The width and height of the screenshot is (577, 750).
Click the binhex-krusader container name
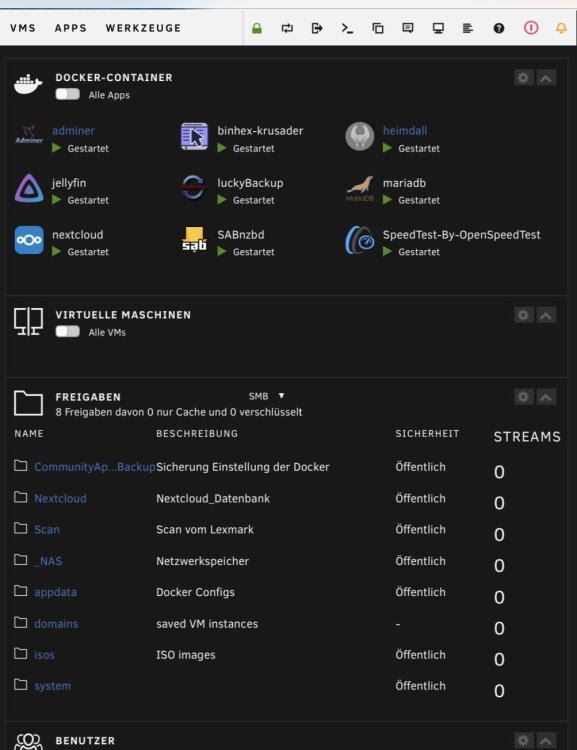point(260,131)
